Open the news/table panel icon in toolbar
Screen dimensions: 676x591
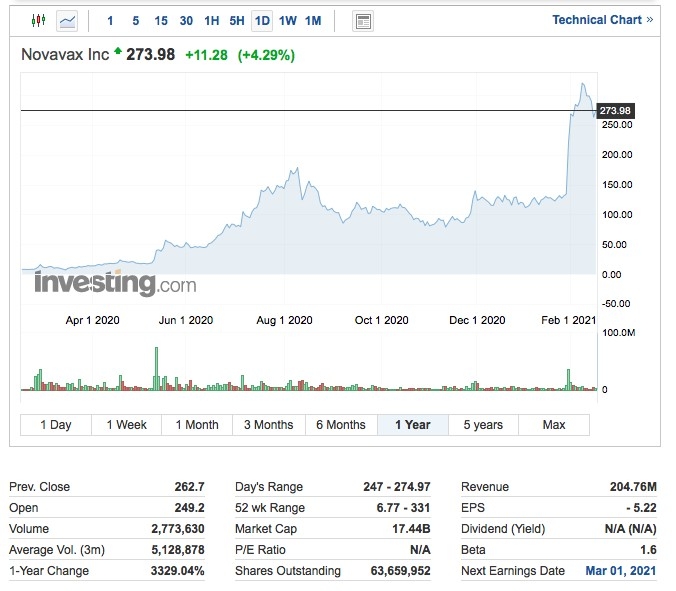point(363,21)
